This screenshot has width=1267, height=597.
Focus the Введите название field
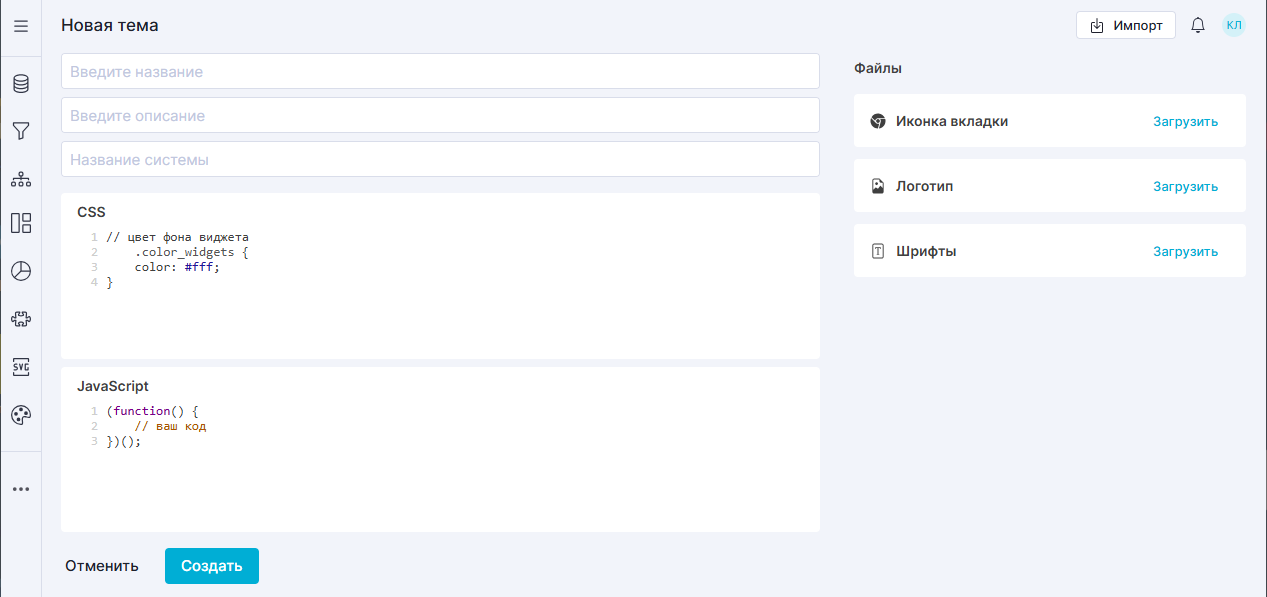click(440, 72)
